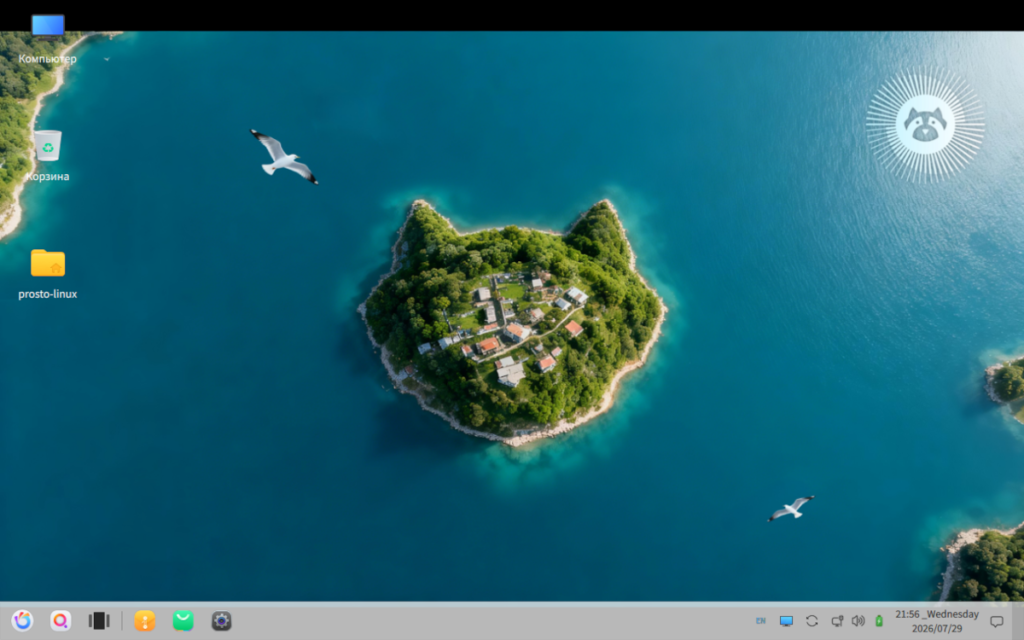The width and height of the screenshot is (1024, 640).
Task: Open calendar from the 21:56 Wednesday clock
Action: pos(937,621)
